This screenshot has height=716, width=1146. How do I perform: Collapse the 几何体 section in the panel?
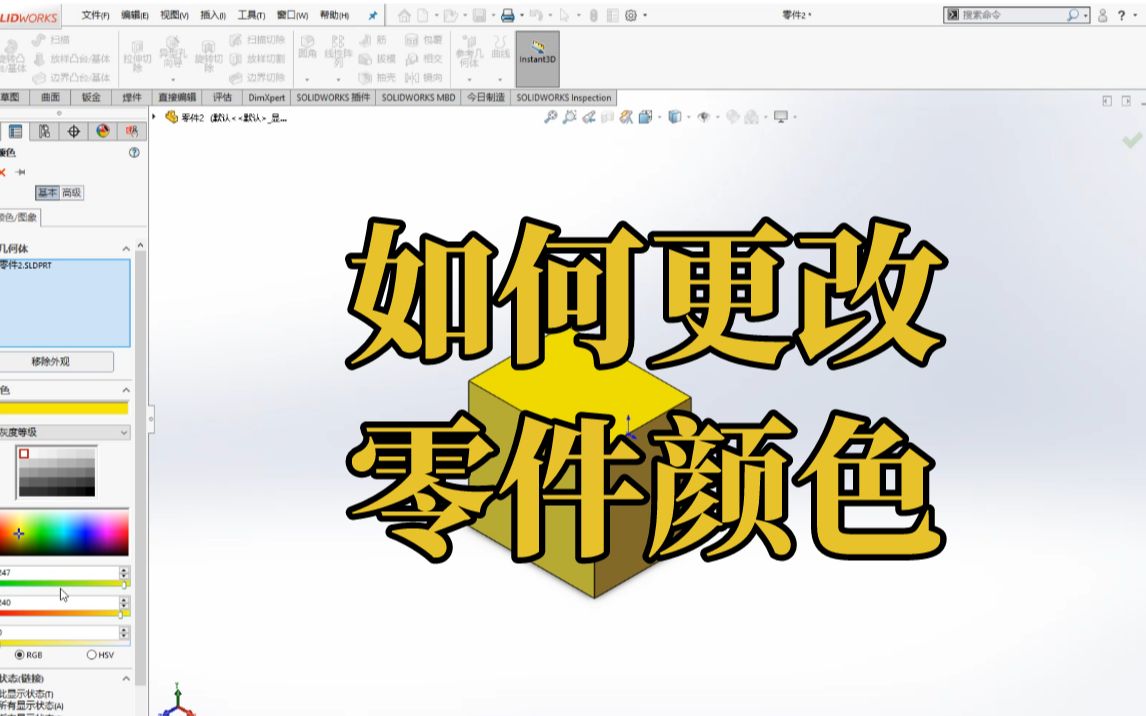click(x=125, y=247)
